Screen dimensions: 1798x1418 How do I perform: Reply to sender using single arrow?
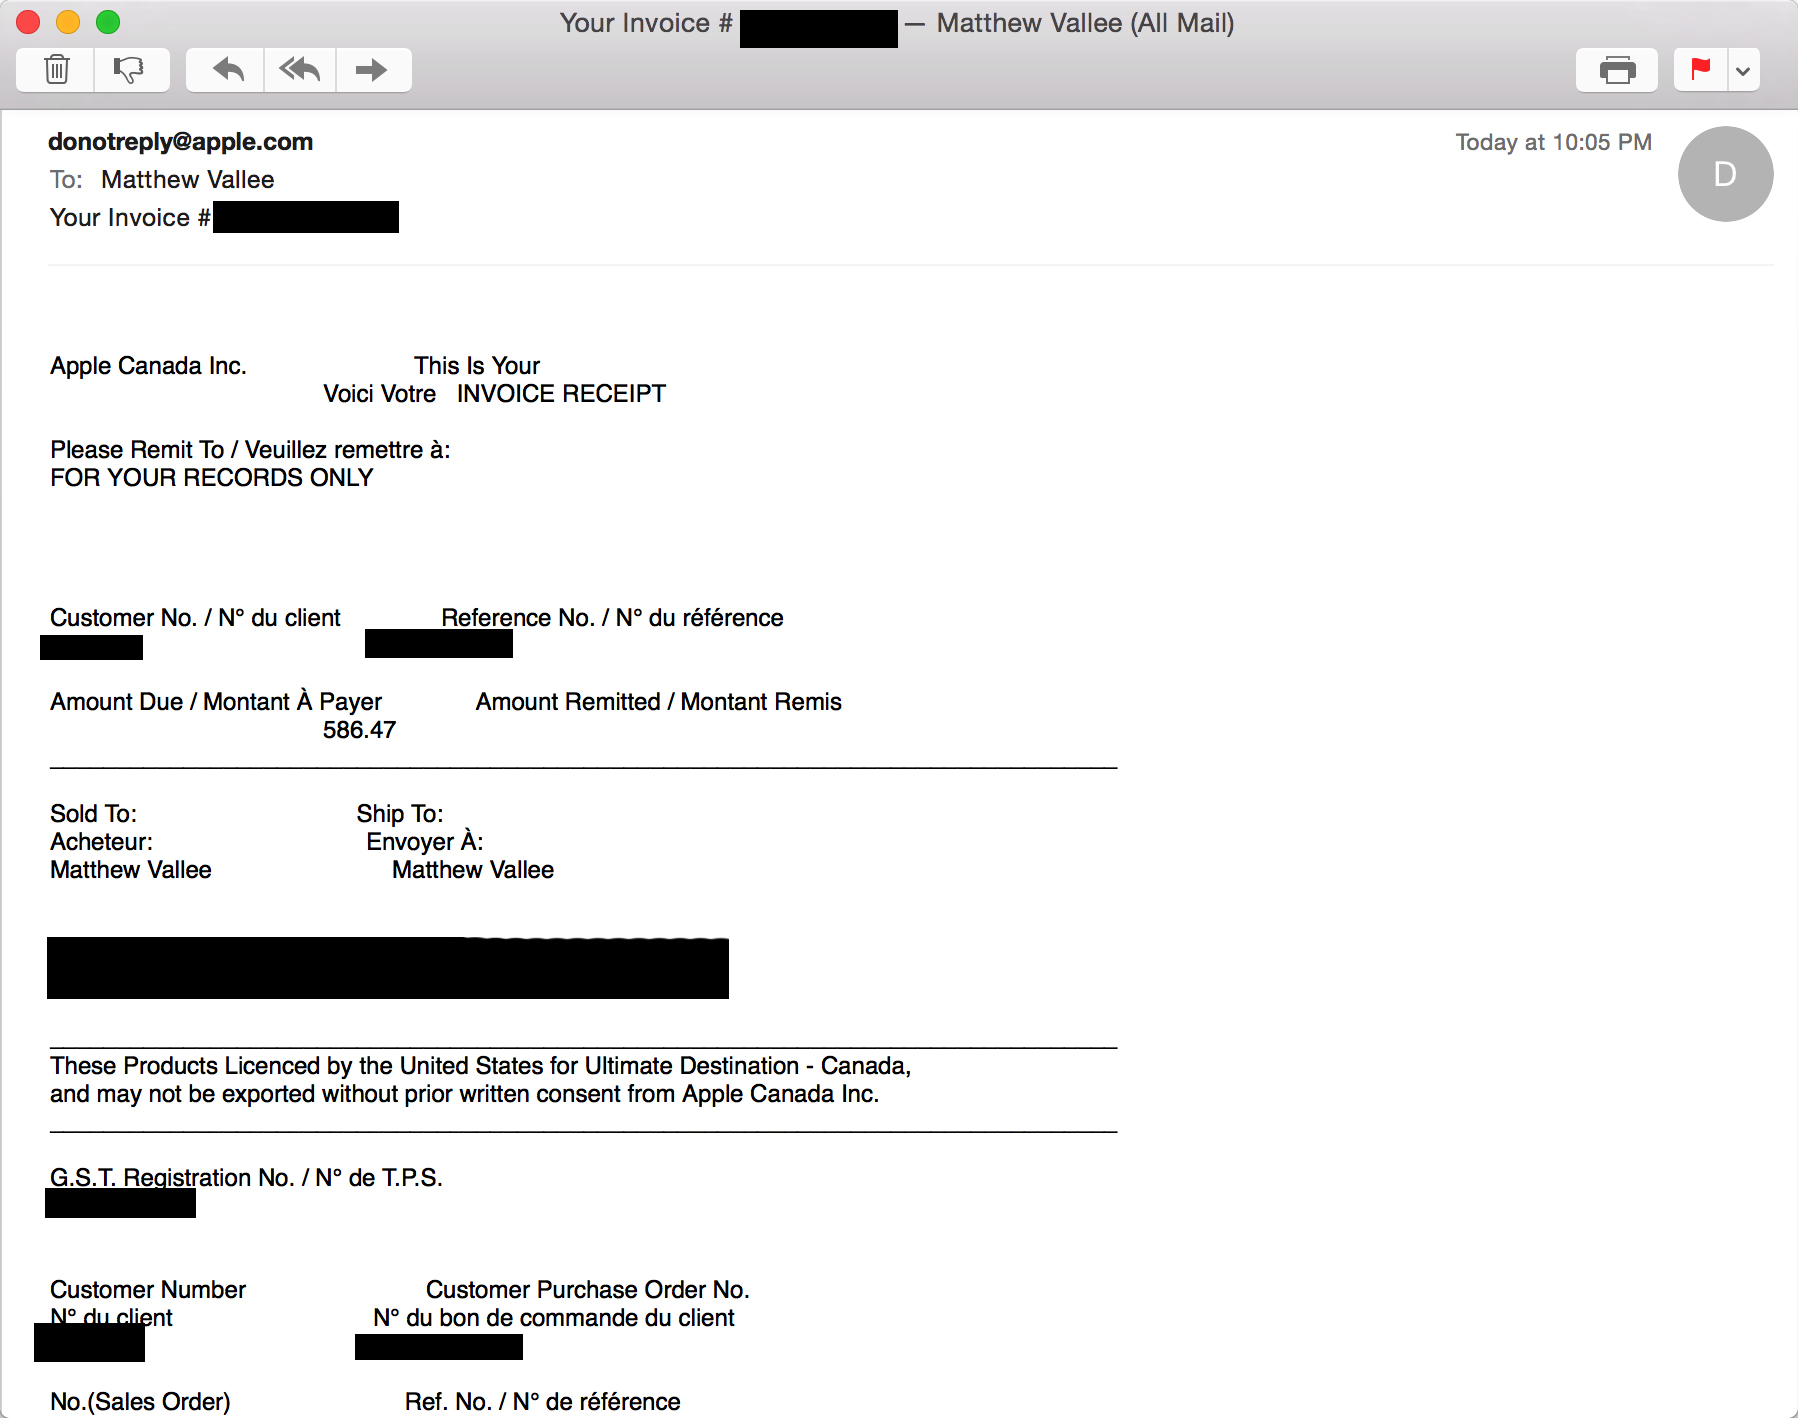pos(226,70)
